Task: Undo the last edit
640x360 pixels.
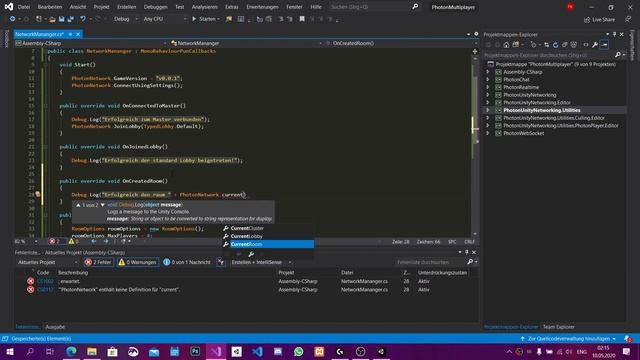Action: click(83, 19)
